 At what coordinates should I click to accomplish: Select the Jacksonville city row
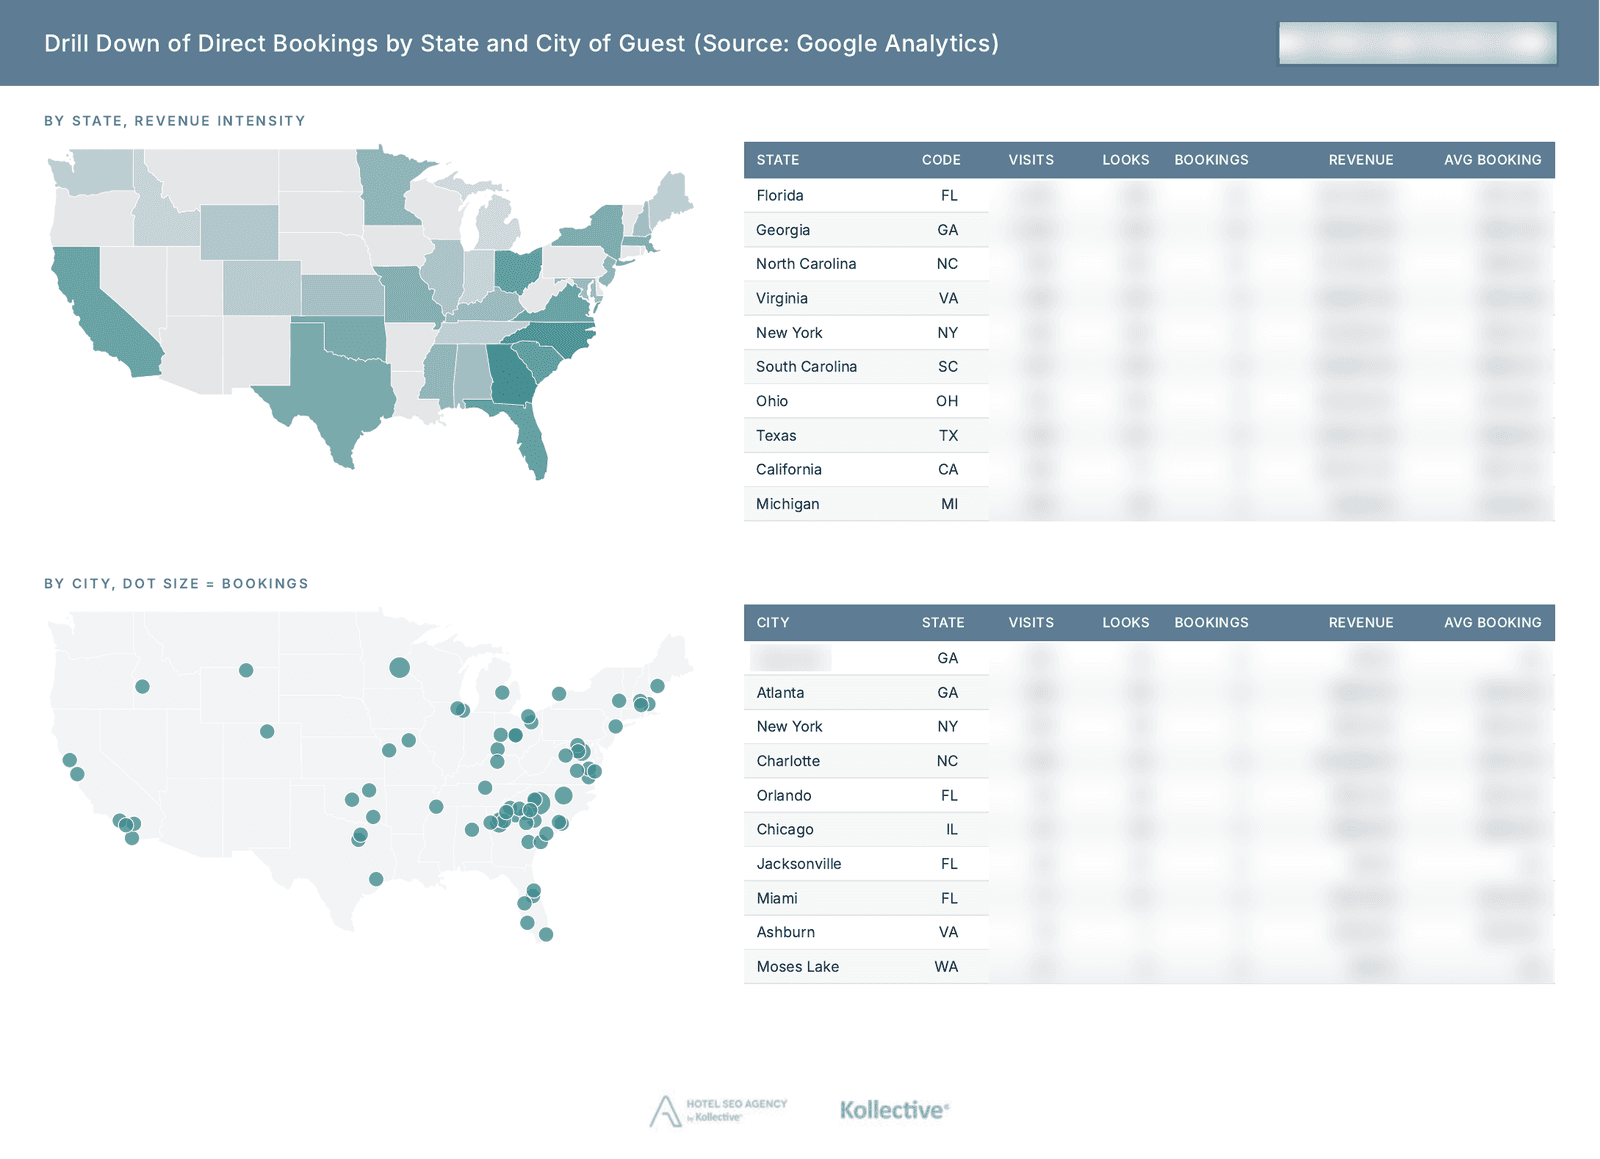[1149, 864]
